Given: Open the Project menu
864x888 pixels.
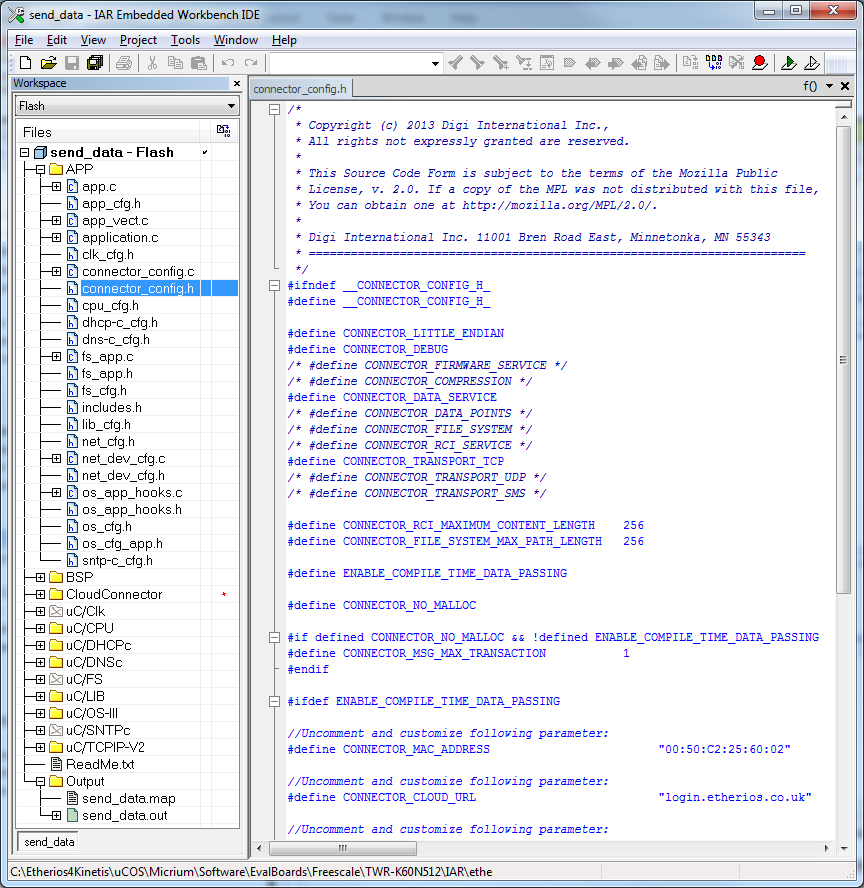Looking at the screenshot, I should 138,40.
